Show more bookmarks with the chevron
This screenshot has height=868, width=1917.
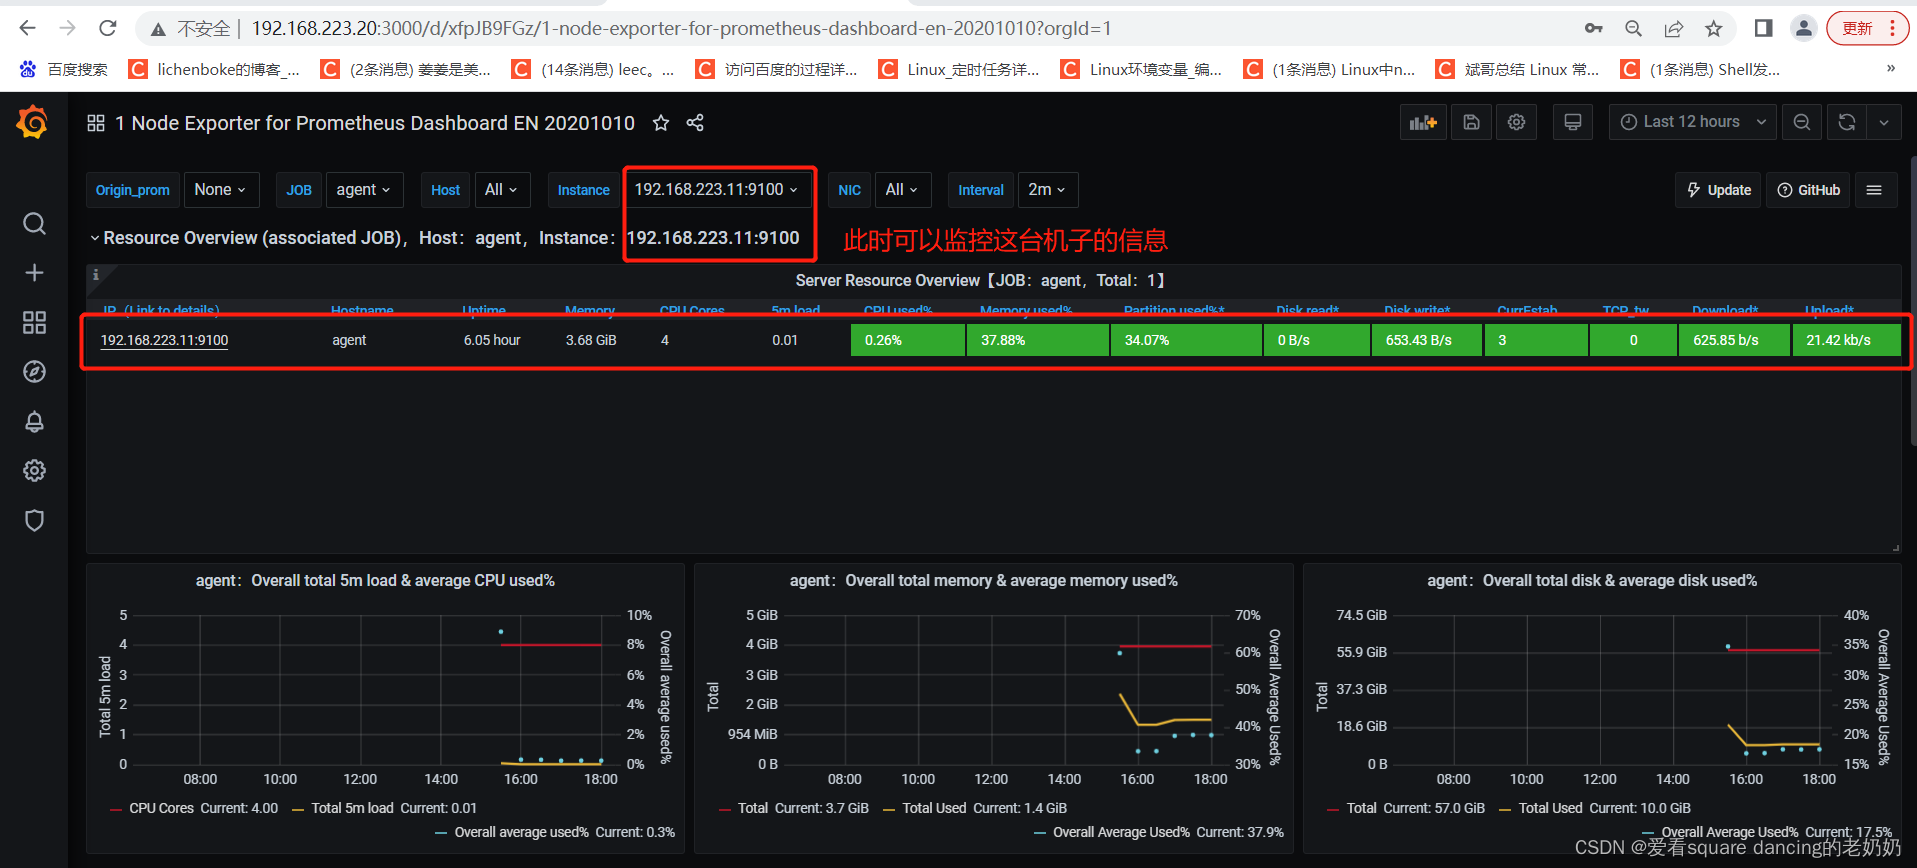(x=1890, y=69)
